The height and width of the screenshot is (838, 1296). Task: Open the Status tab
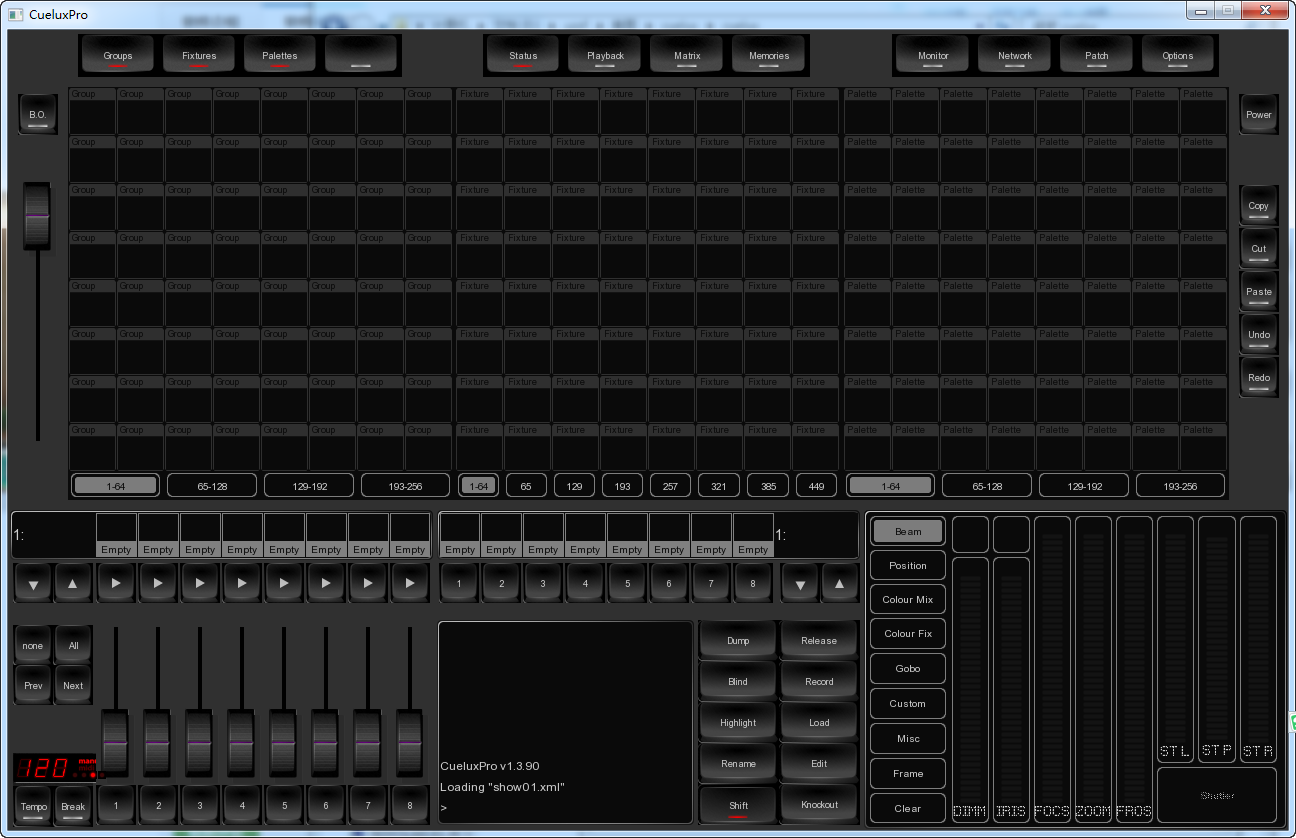coord(523,55)
